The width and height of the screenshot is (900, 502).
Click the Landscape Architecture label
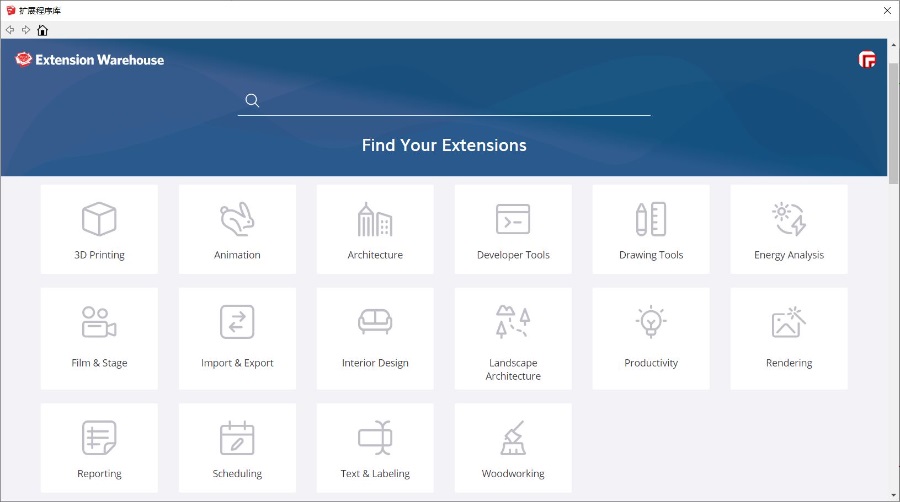click(x=513, y=369)
